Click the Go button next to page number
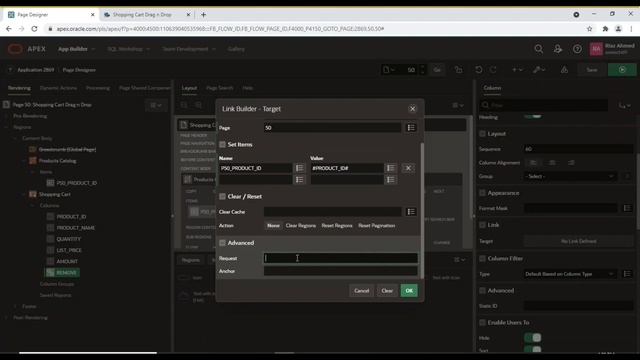Image resolution: width=640 pixels, height=360 pixels. point(437,70)
